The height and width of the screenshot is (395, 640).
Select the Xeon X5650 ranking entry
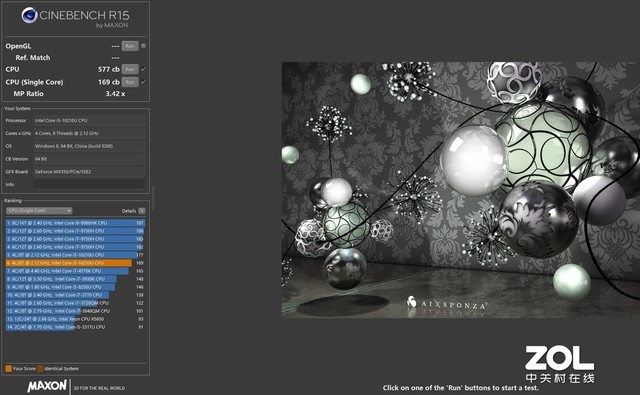pyautogui.click(x=75, y=319)
